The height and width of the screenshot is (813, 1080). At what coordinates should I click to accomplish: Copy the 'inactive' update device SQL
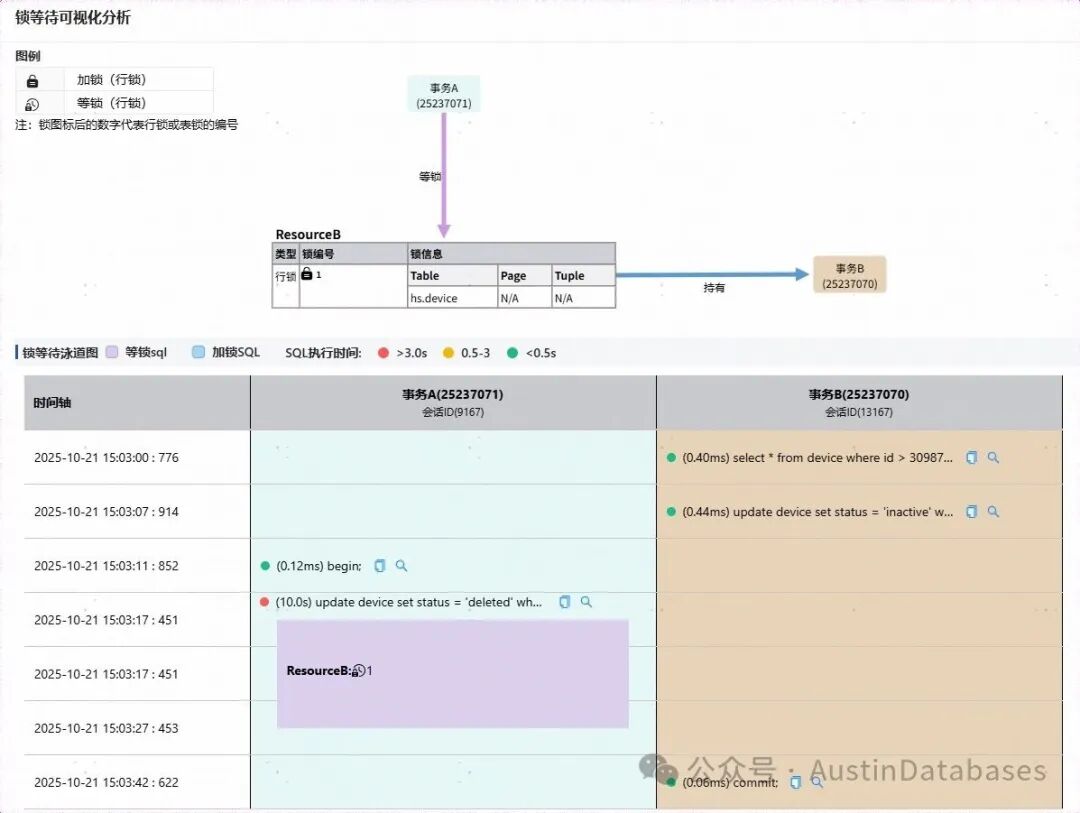point(971,511)
